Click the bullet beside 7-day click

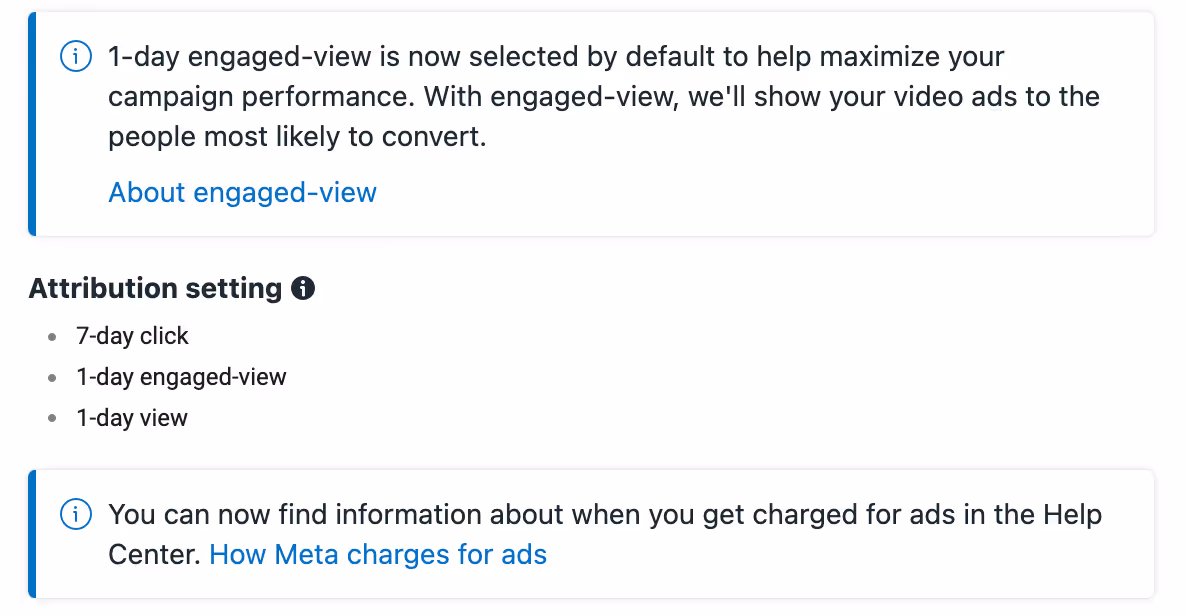(51, 337)
